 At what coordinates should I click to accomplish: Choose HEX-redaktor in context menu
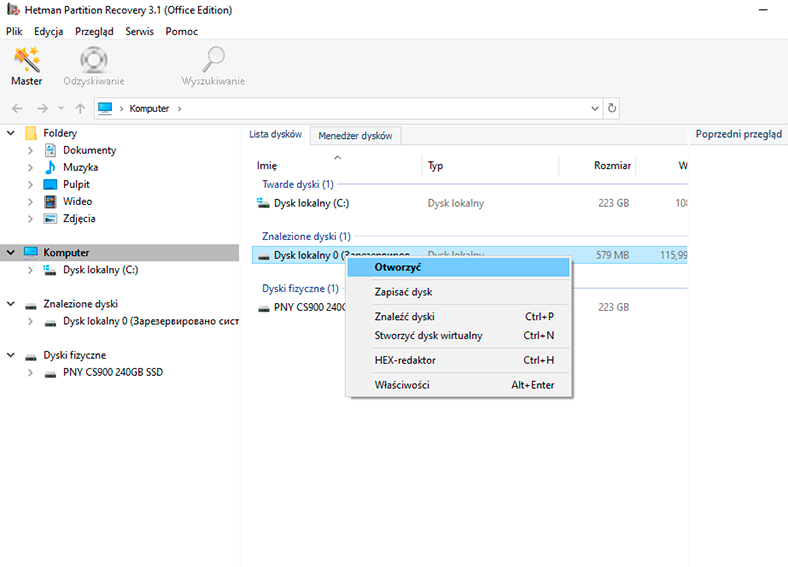(x=459, y=360)
